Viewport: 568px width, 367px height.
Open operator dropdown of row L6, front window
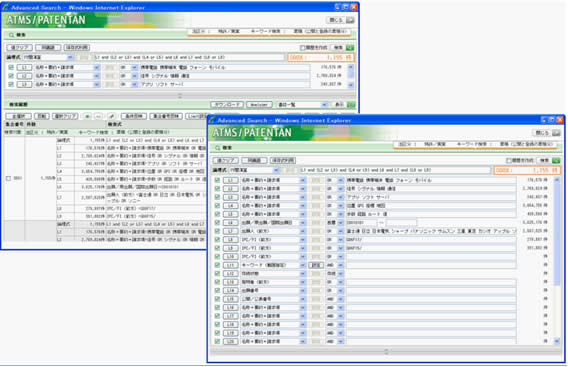point(341,222)
